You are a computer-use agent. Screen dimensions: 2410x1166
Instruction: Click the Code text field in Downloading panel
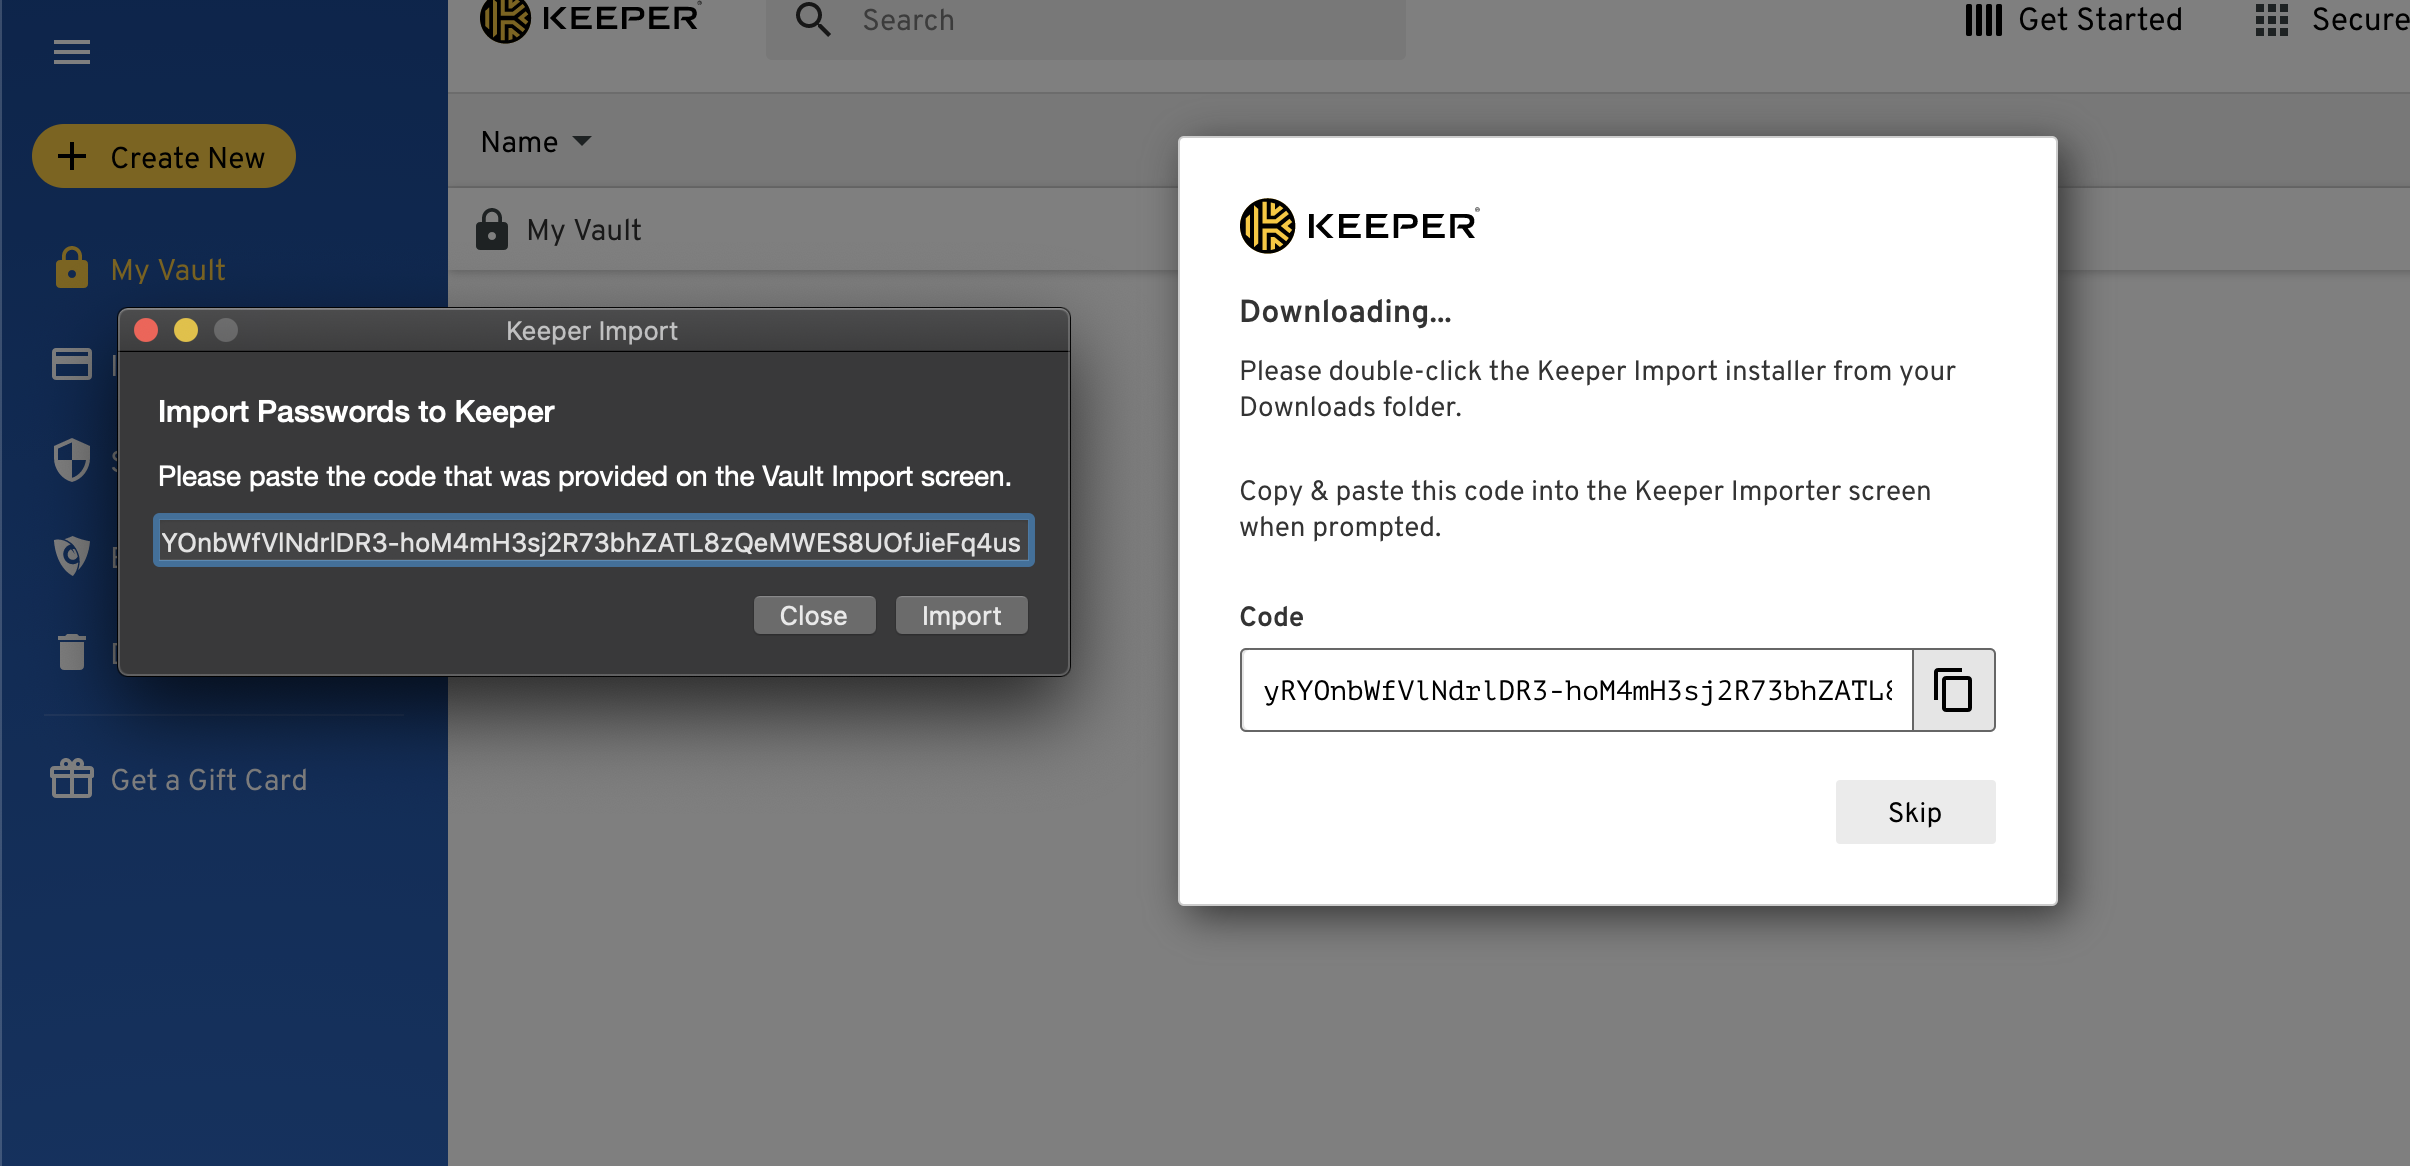(1575, 691)
